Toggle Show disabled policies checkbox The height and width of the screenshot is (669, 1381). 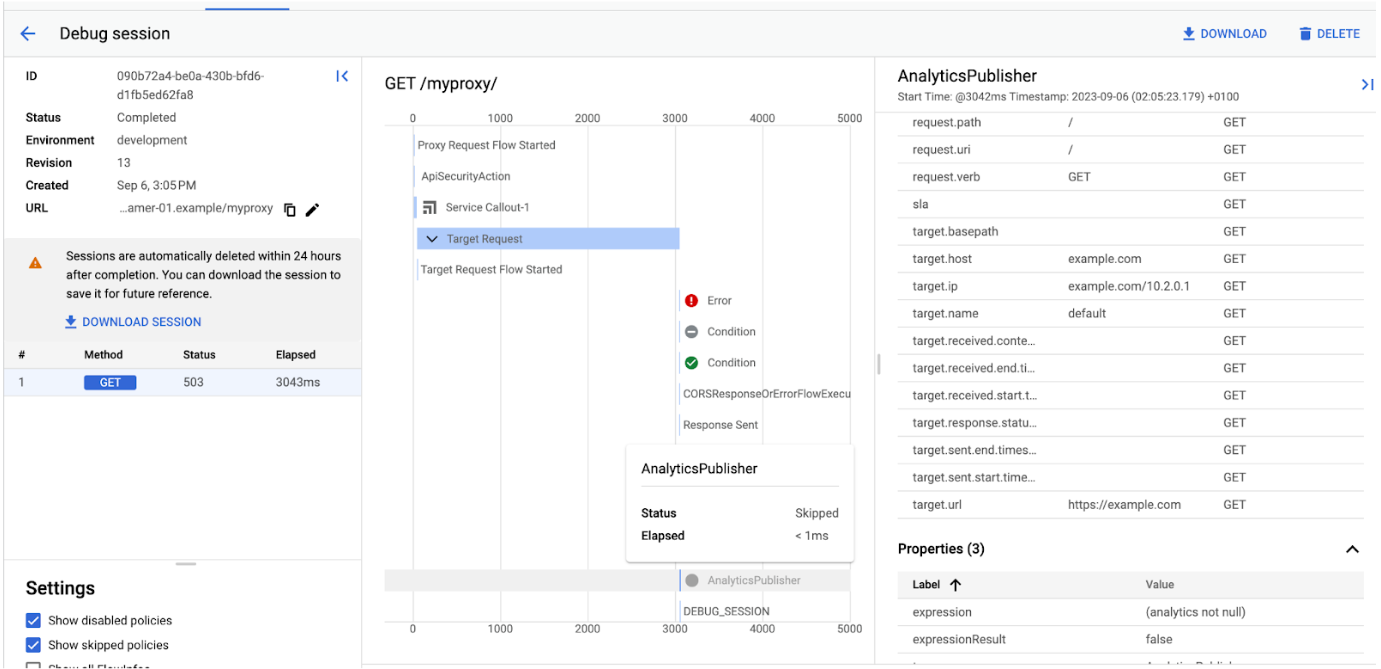point(33,621)
